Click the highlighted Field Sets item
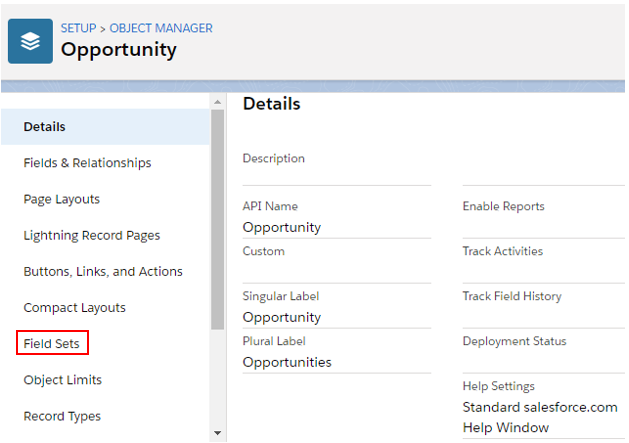The image size is (629, 443). click(53, 344)
